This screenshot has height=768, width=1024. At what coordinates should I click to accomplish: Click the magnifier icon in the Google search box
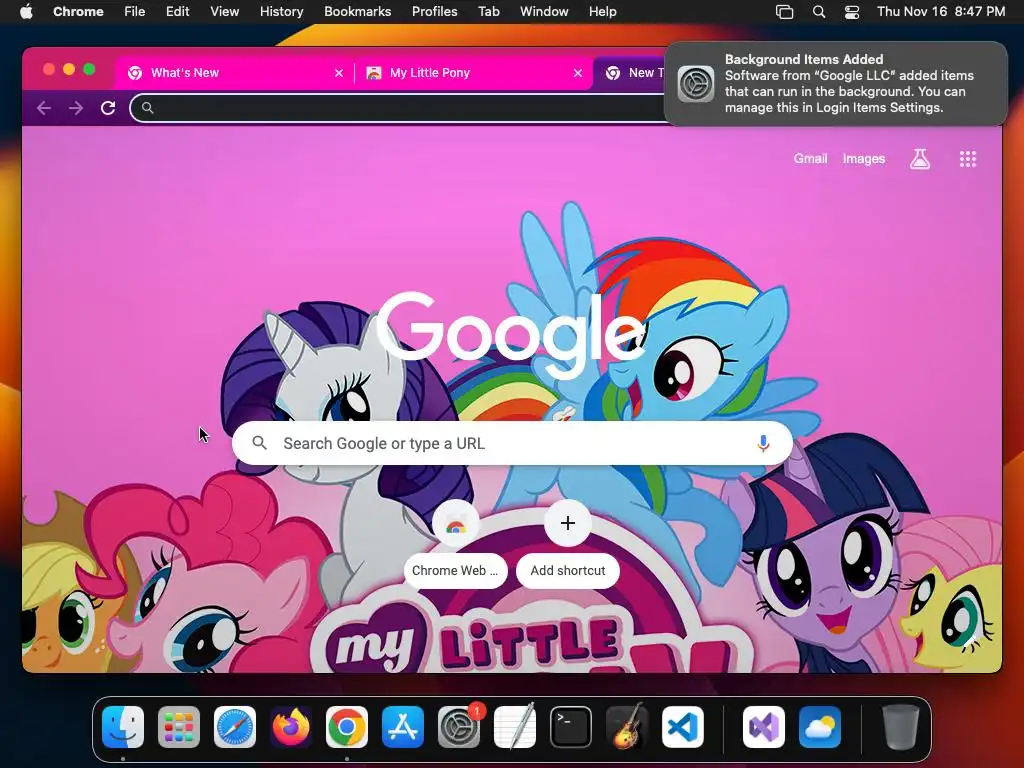(x=259, y=443)
